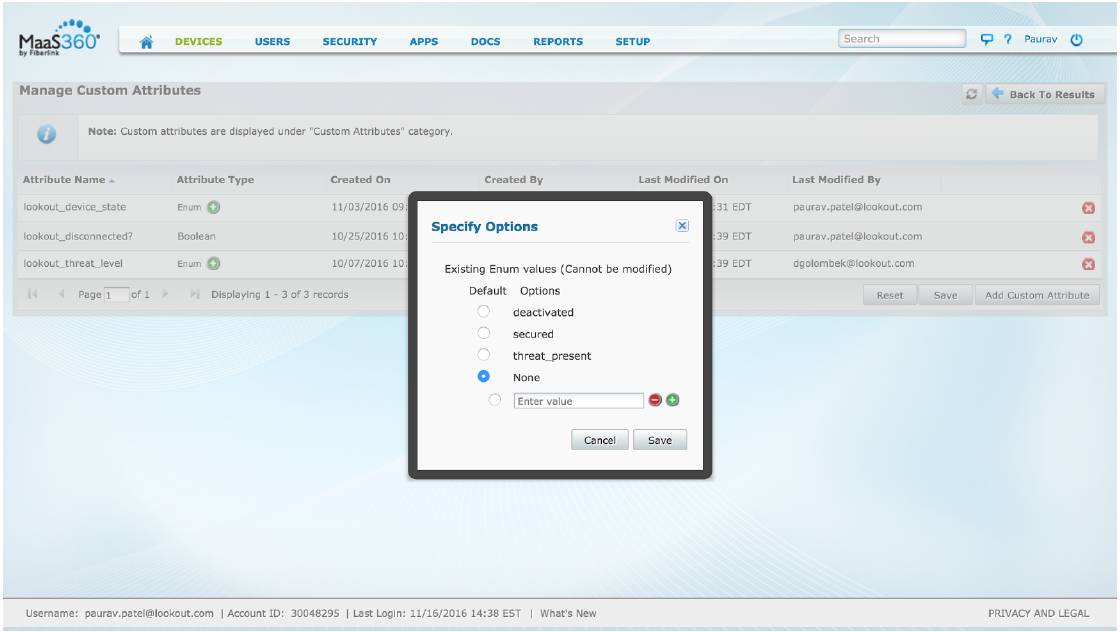Open the SETUP menu
Viewport: 1120px width, 632px height.
[x=633, y=42]
